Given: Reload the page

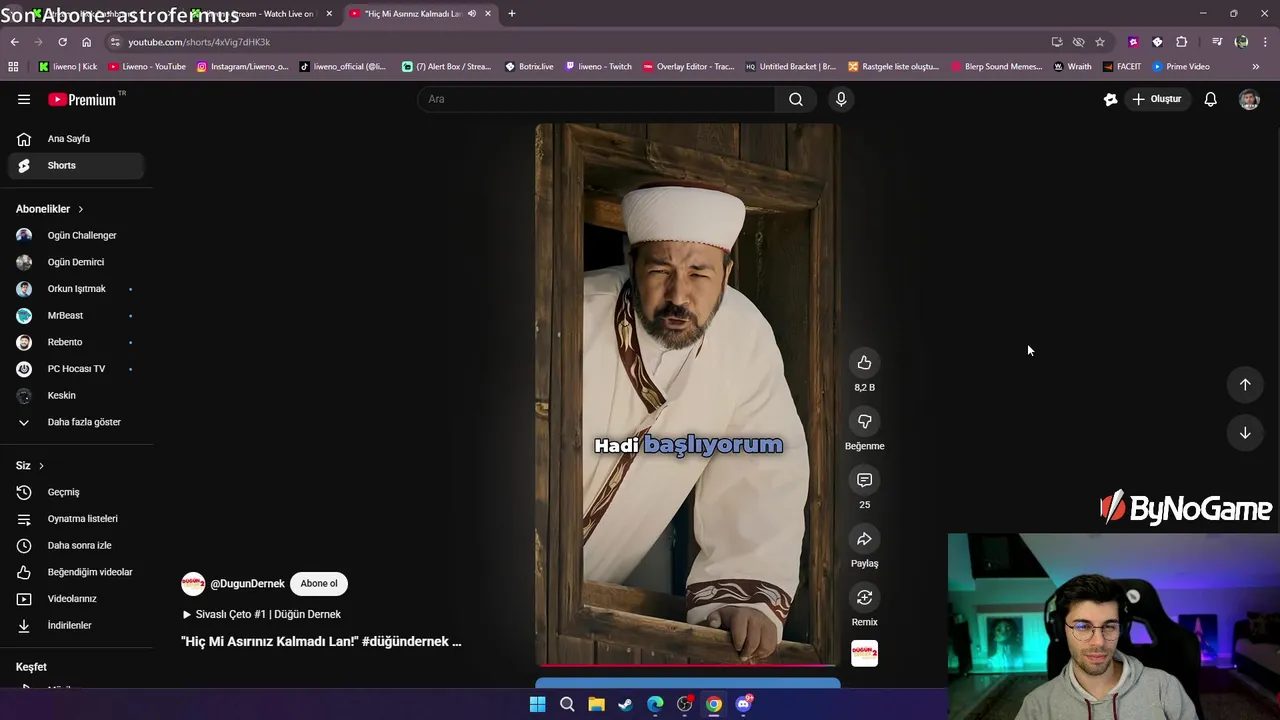Looking at the screenshot, I should [x=62, y=42].
